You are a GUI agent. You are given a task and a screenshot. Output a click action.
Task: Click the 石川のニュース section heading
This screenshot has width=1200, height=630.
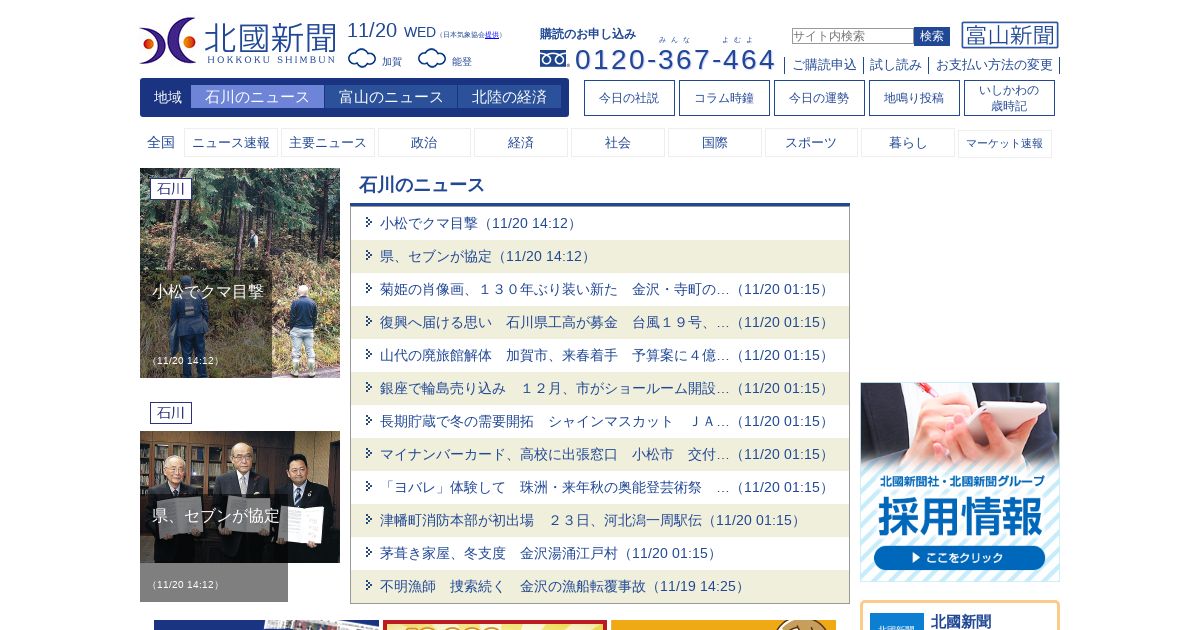[422, 185]
